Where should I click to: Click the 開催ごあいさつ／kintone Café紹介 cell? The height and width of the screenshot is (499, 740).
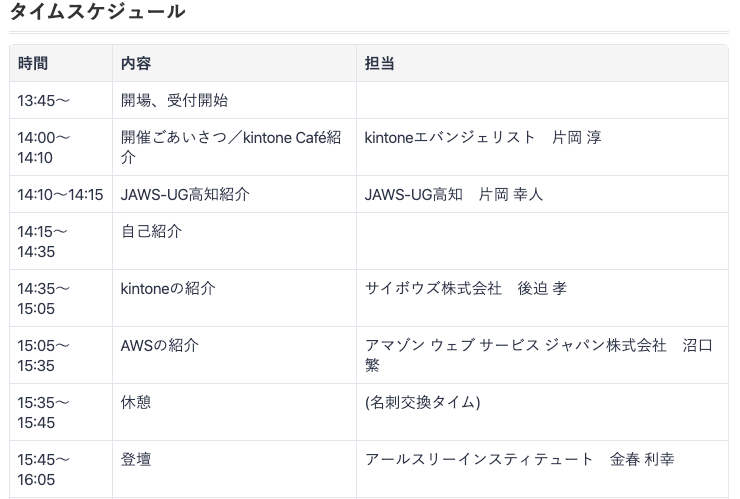[x=231, y=147]
